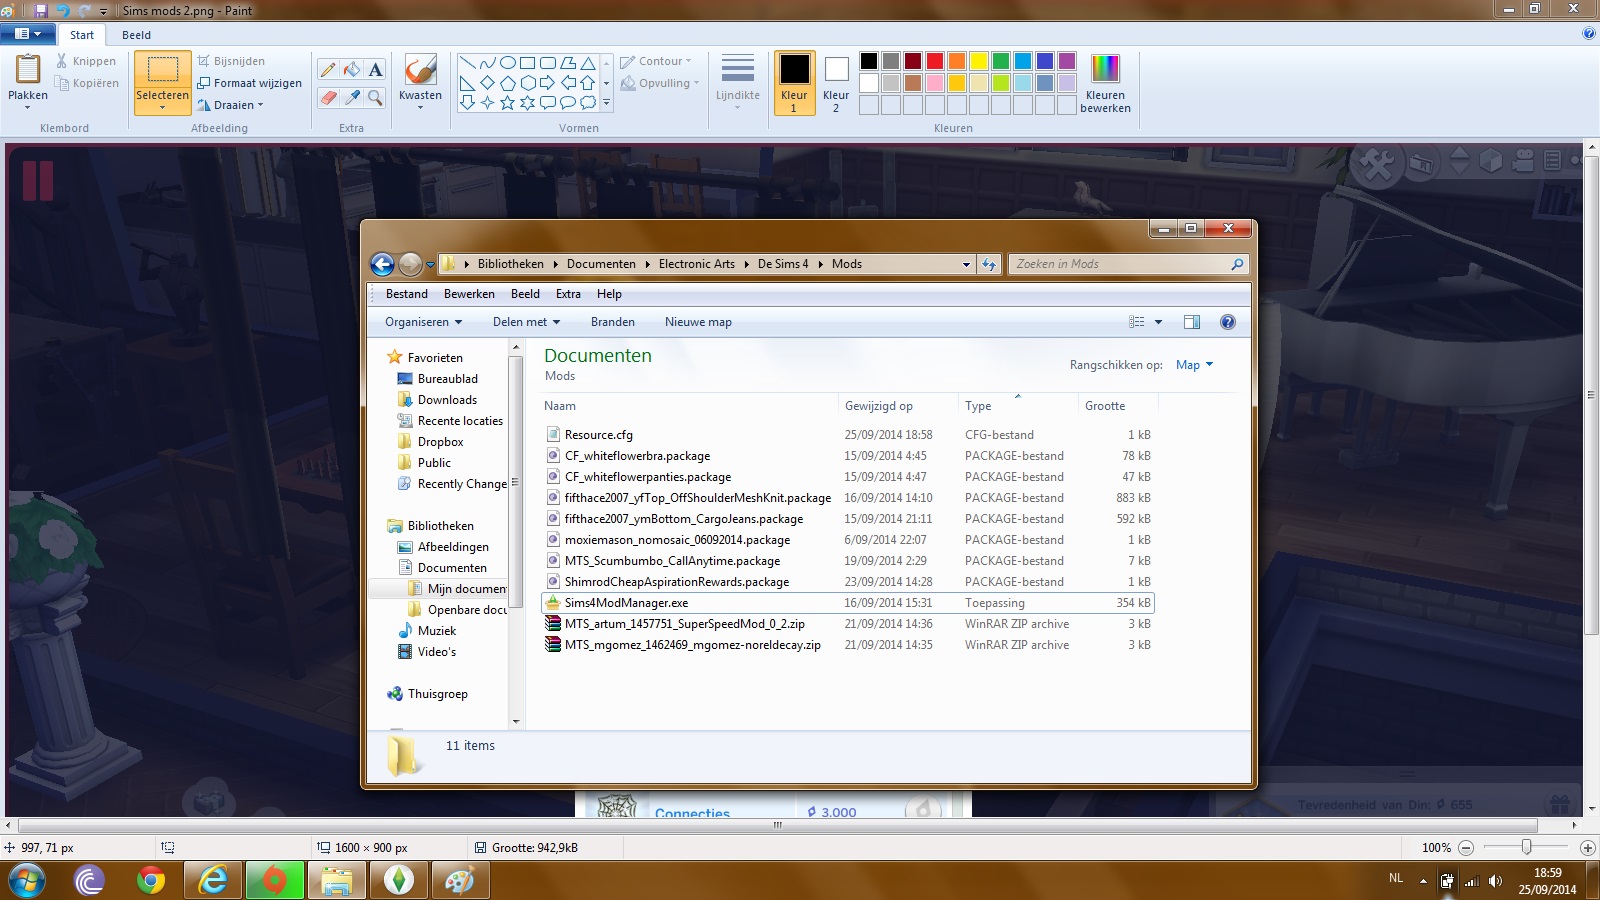Select the Fill with color bucket tool

[x=351, y=69]
